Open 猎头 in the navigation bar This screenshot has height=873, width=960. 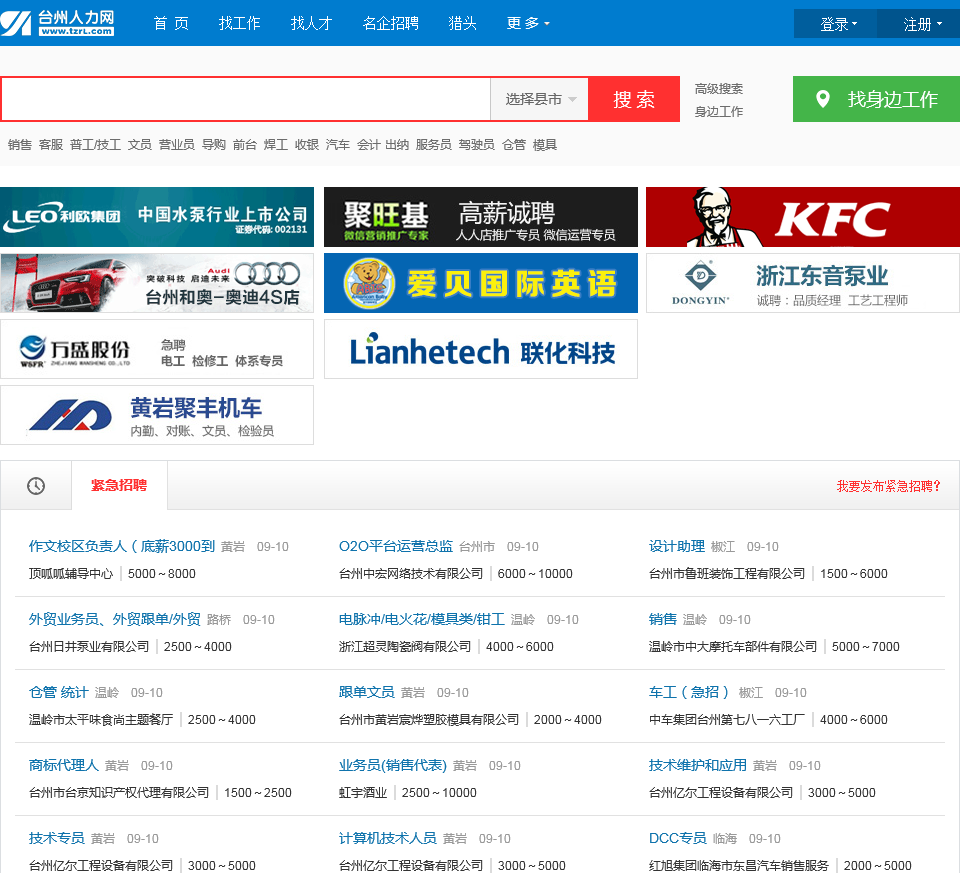point(462,23)
